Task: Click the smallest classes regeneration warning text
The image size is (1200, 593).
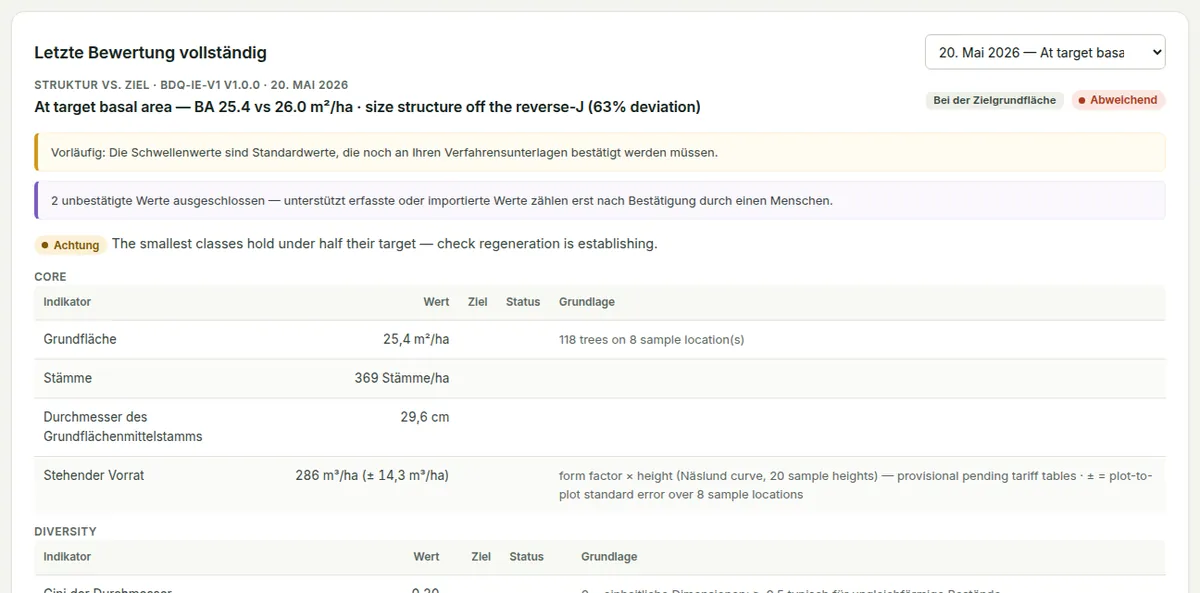Action: click(385, 244)
